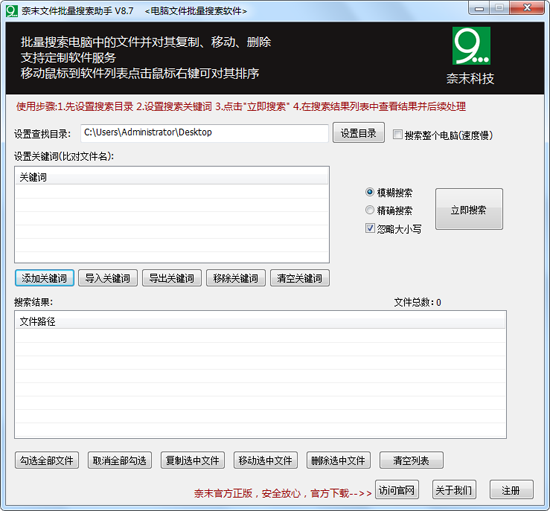The height and width of the screenshot is (511, 550).
Task: Click the 文件路径 column header
Action: (x=260, y=321)
